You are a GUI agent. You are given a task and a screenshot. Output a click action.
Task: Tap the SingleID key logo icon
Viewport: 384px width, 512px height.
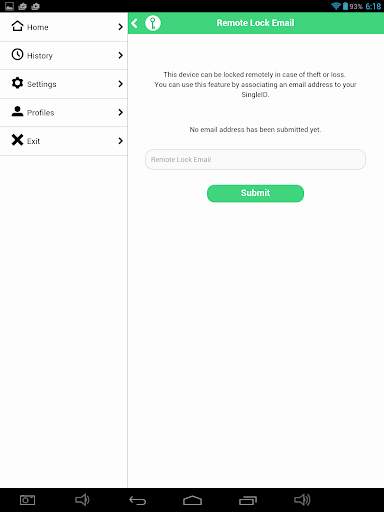click(x=153, y=23)
